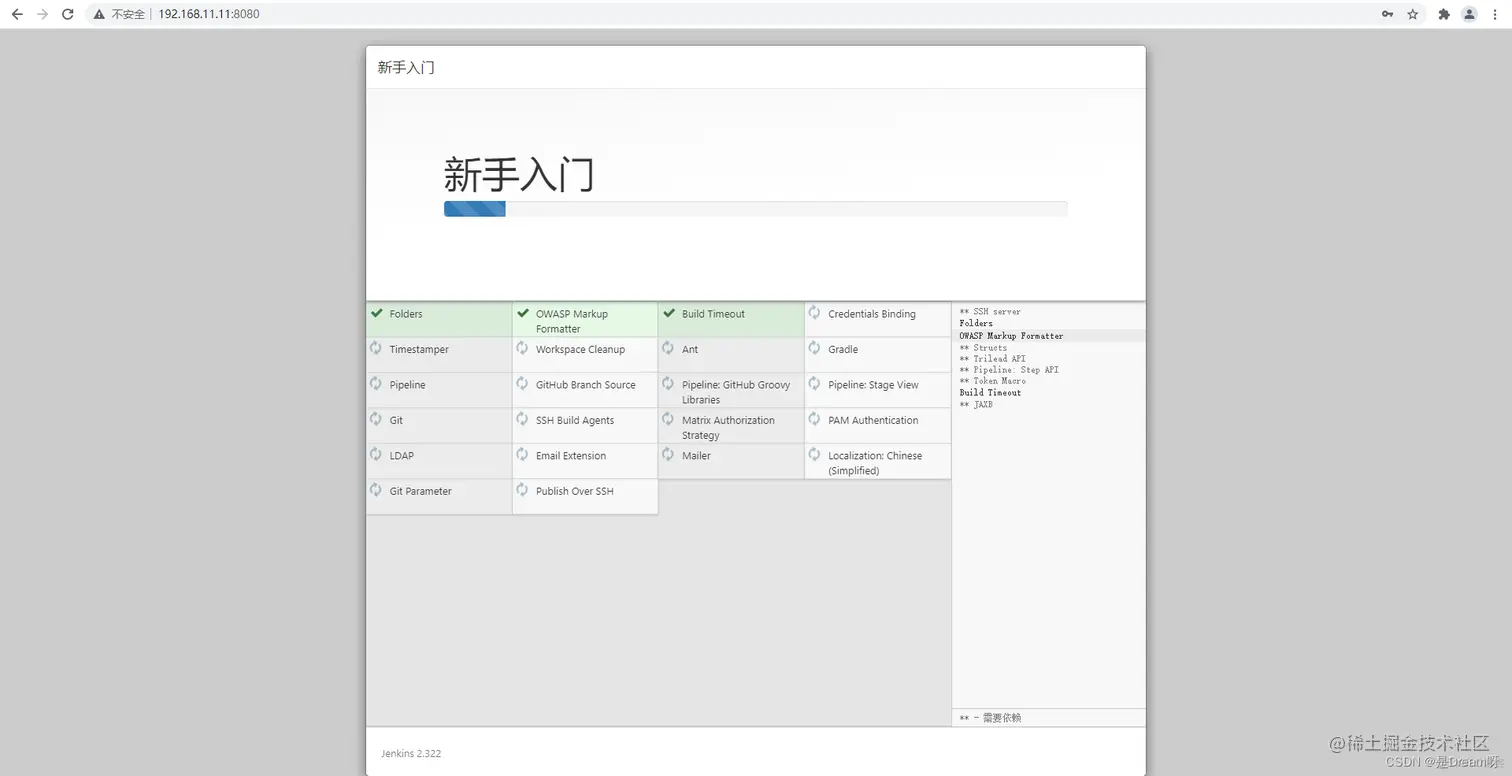Click the spinner icon beside LDAP

[376, 455]
